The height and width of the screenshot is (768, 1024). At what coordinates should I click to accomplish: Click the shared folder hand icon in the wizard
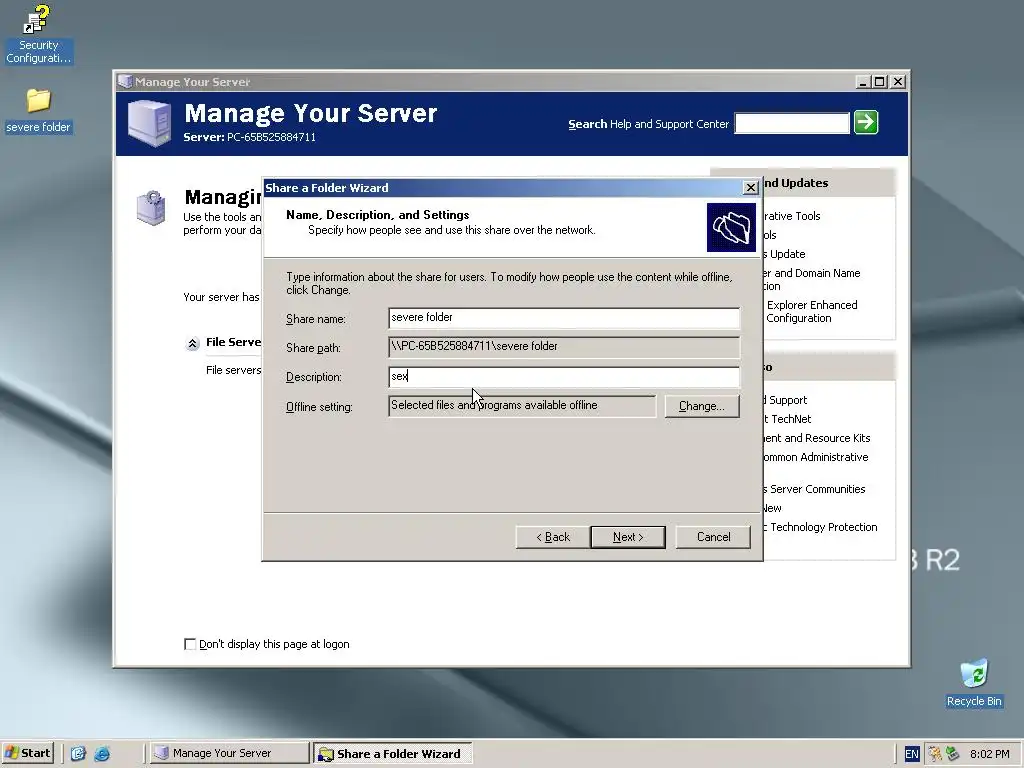(x=731, y=227)
